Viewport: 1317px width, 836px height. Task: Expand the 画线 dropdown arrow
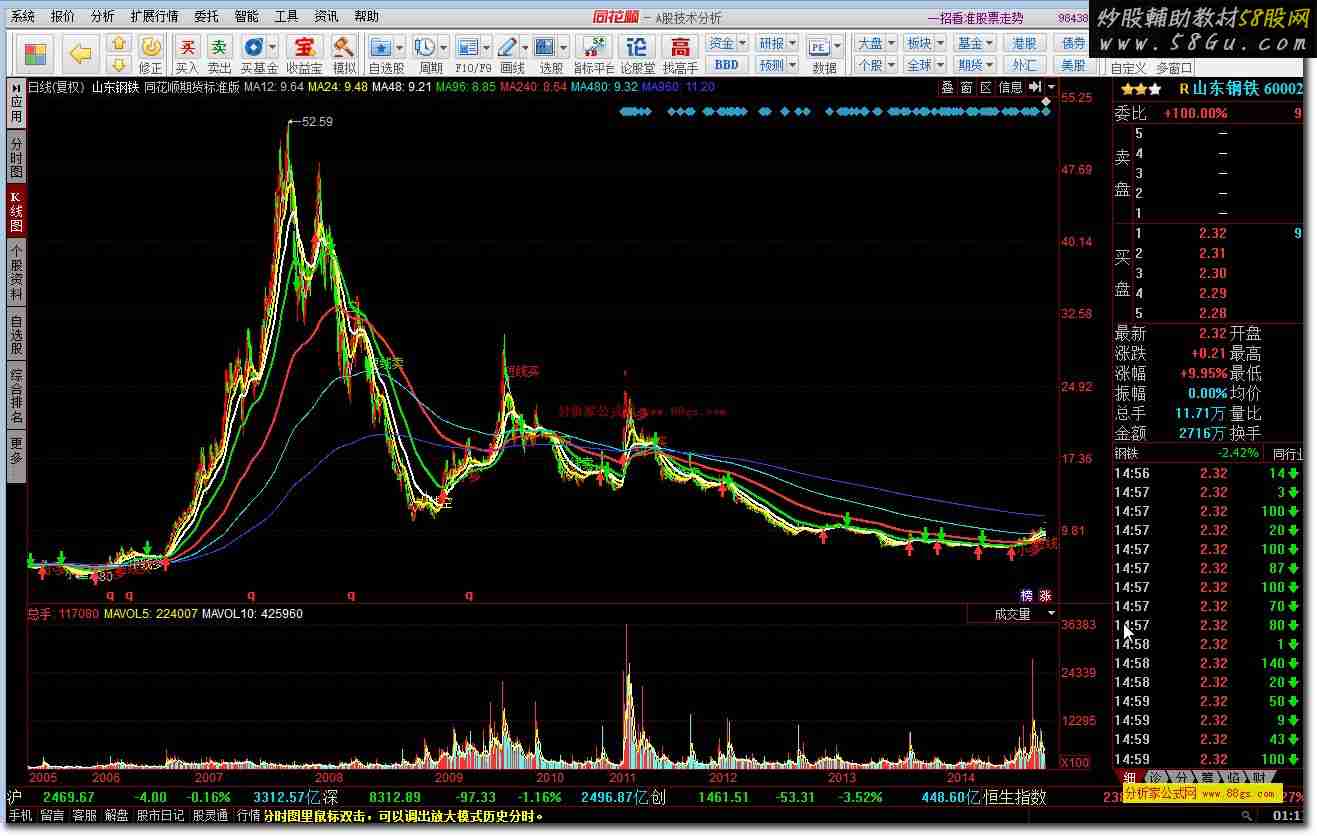pyautogui.click(x=526, y=47)
